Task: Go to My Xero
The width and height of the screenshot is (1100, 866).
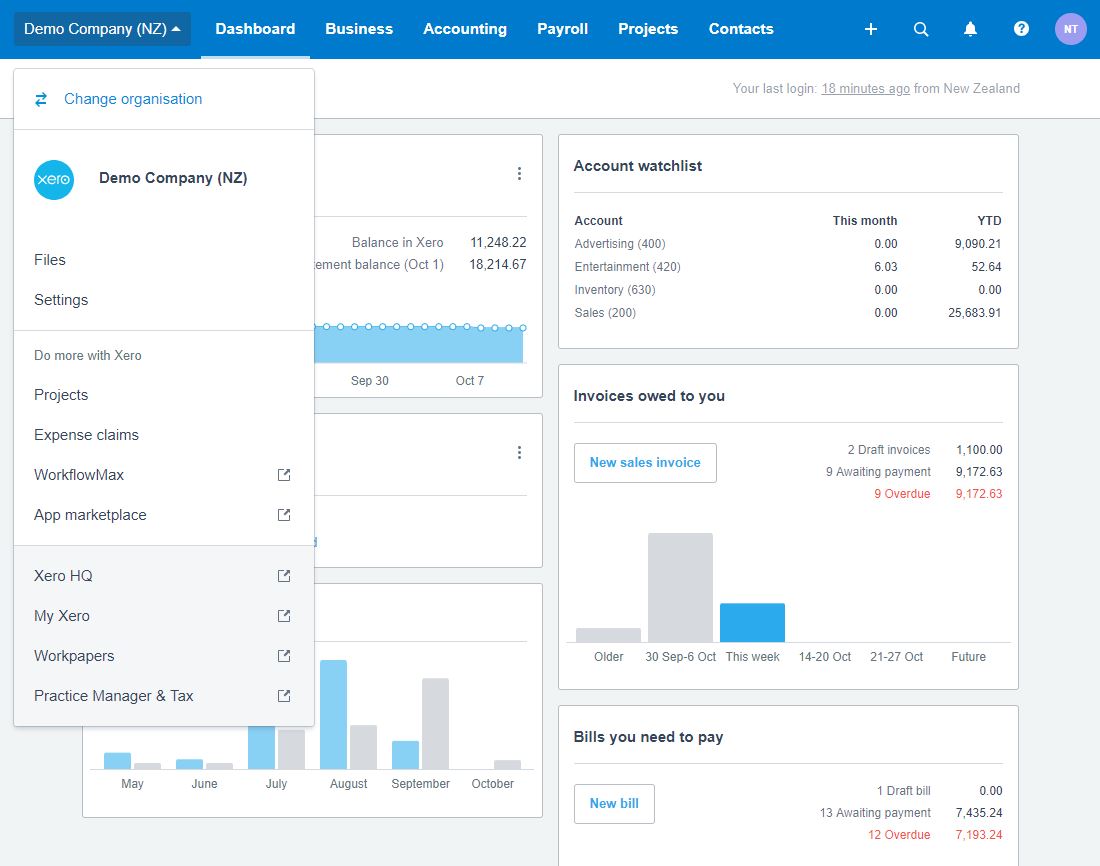Action: [x=163, y=616]
